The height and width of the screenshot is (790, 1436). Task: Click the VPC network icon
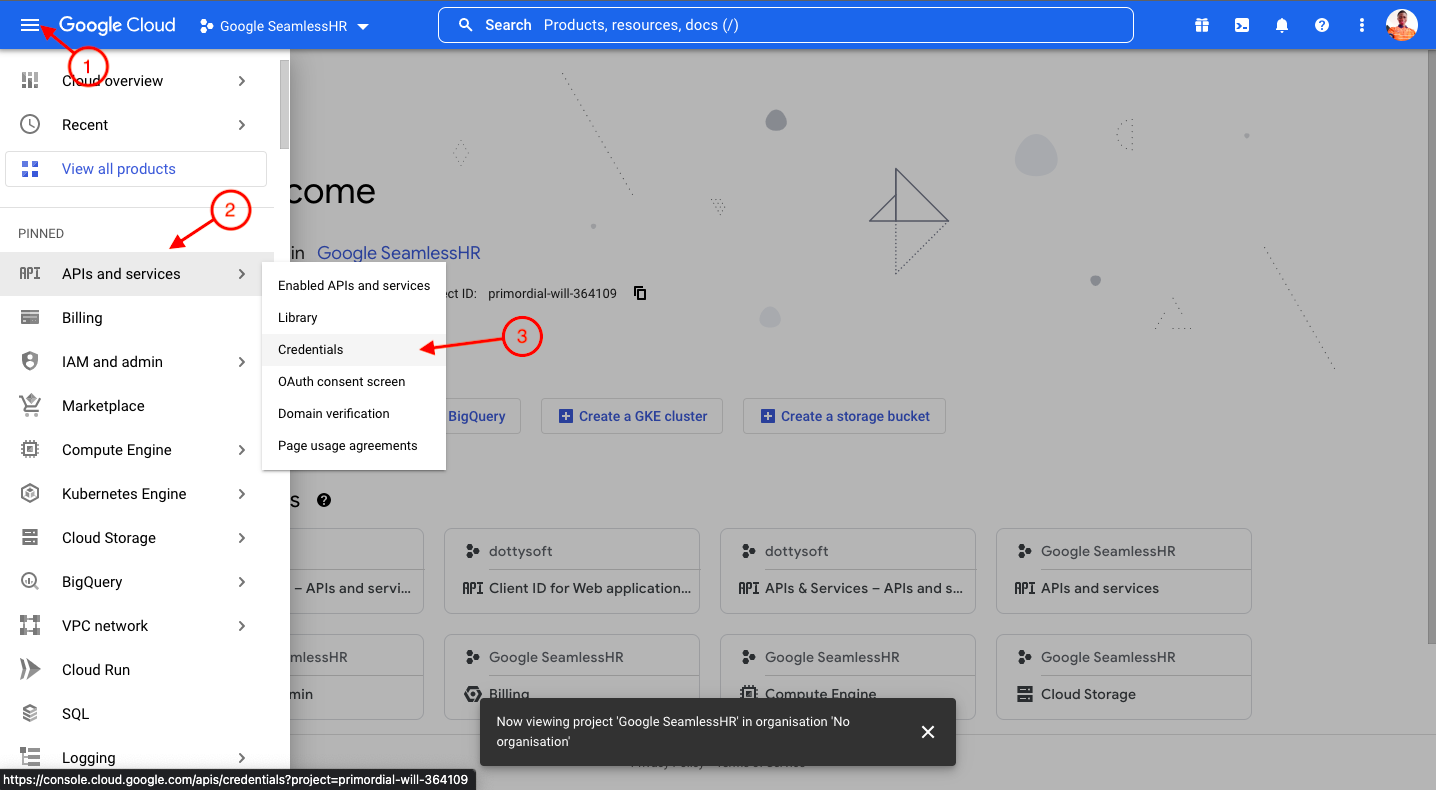[x=30, y=626]
